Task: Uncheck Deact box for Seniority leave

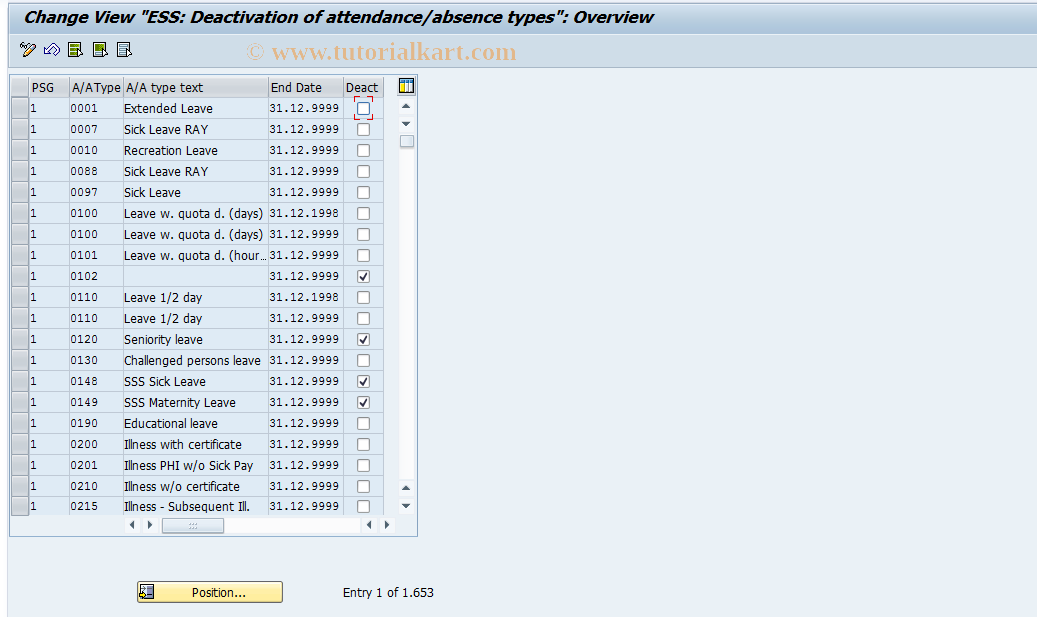Action: [363, 339]
